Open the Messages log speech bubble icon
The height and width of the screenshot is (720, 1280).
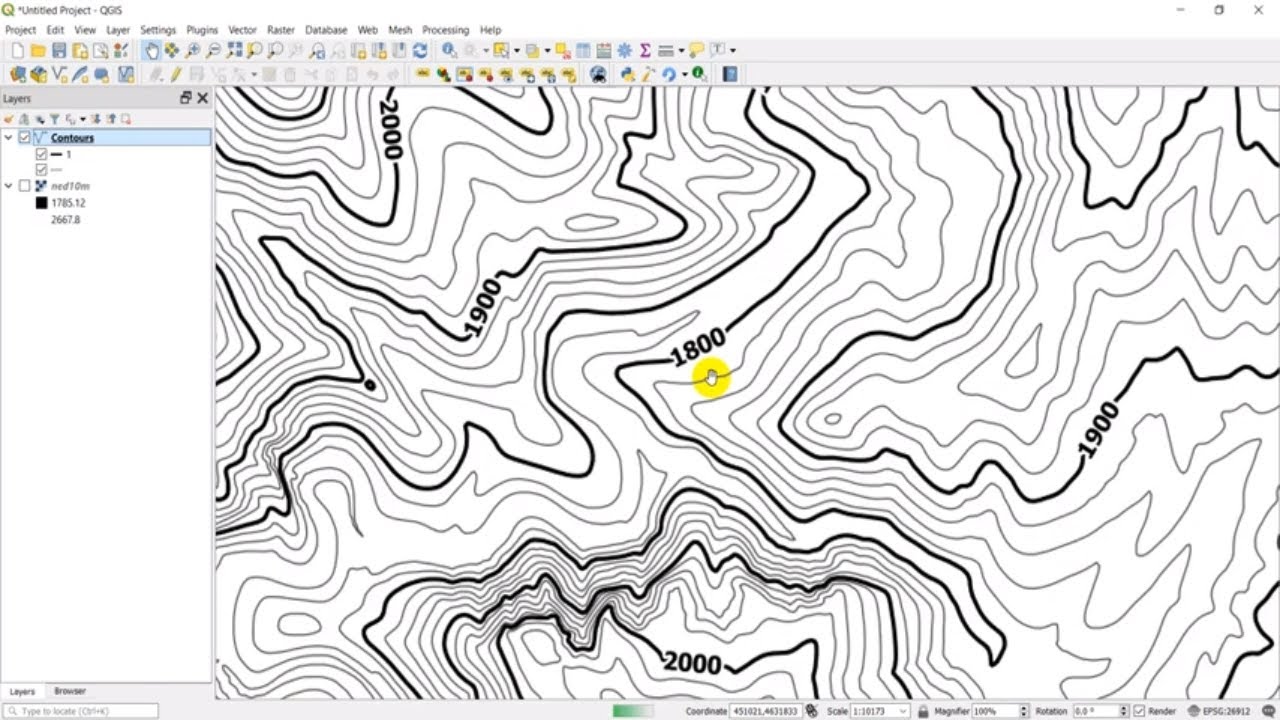(1270, 711)
